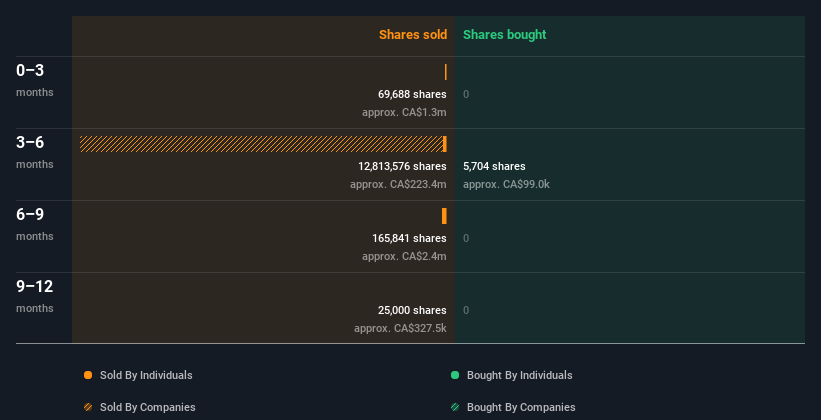Screen dimensions: 821x420
Task: Select the 'approx. CA$223.4m' value
Action: point(398,184)
